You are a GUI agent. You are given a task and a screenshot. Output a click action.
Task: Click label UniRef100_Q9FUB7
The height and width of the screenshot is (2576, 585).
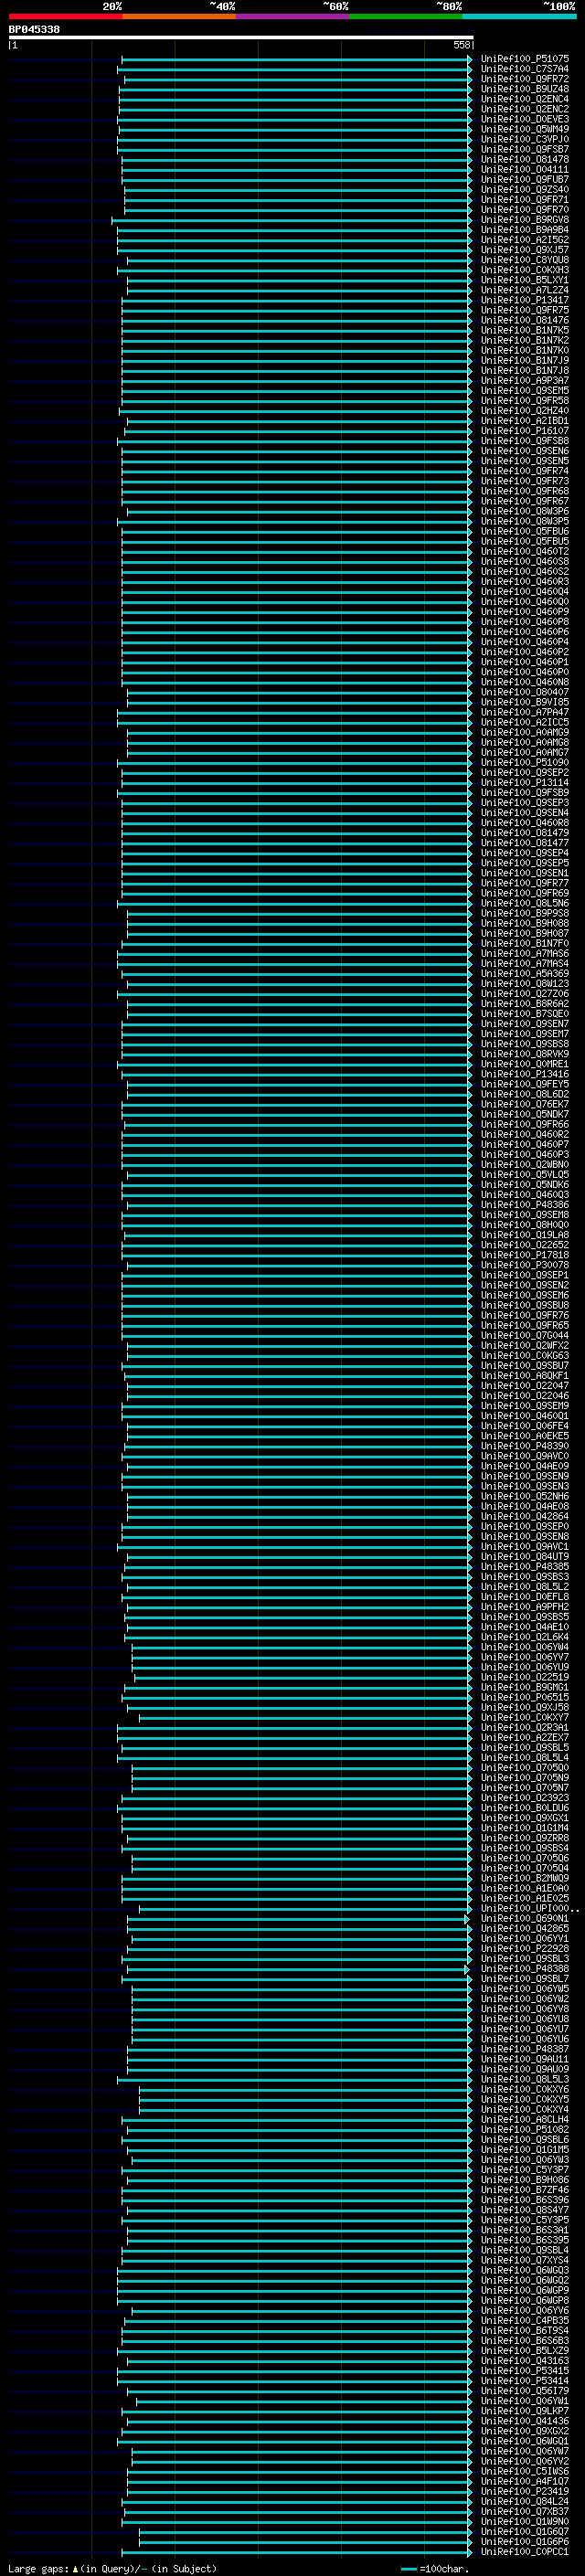(525, 179)
